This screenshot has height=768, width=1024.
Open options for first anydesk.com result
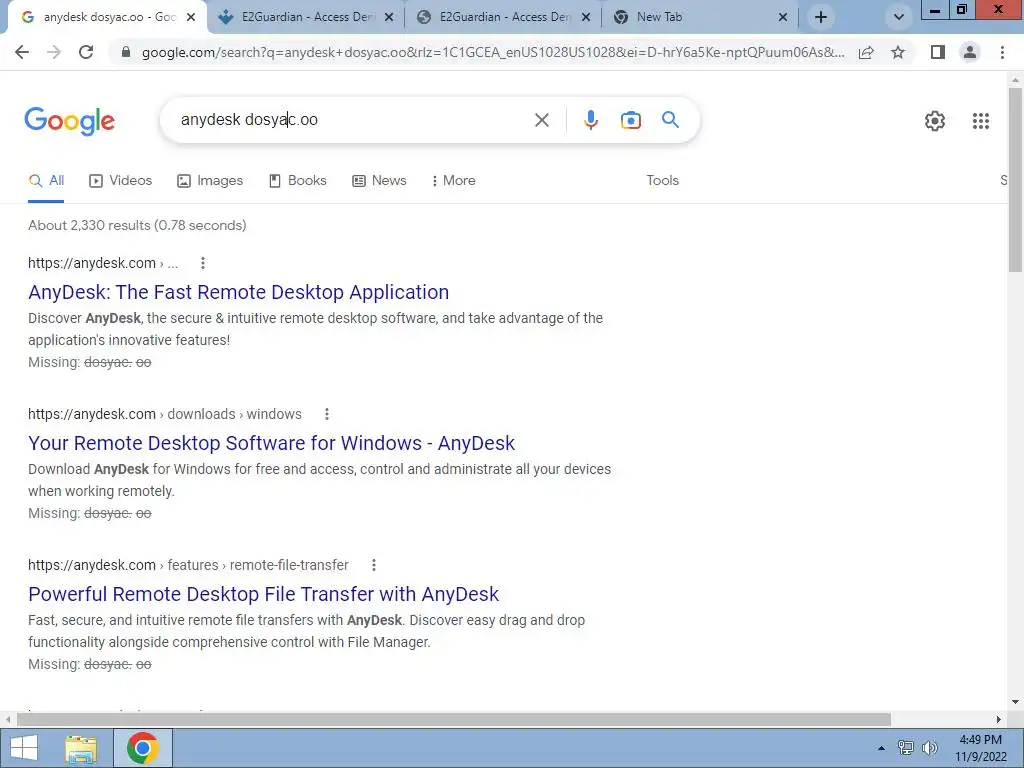click(203, 263)
